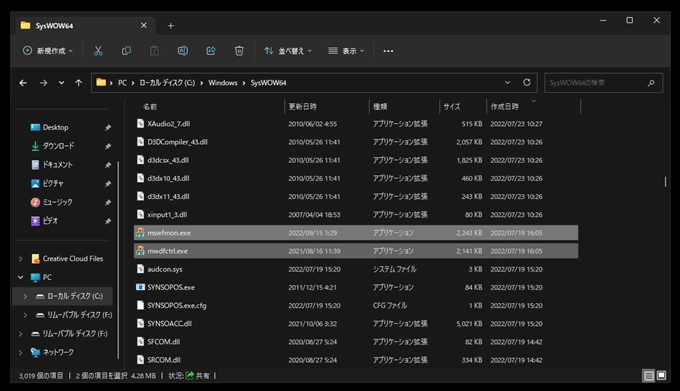Click the SysWOW64 search field

point(603,83)
